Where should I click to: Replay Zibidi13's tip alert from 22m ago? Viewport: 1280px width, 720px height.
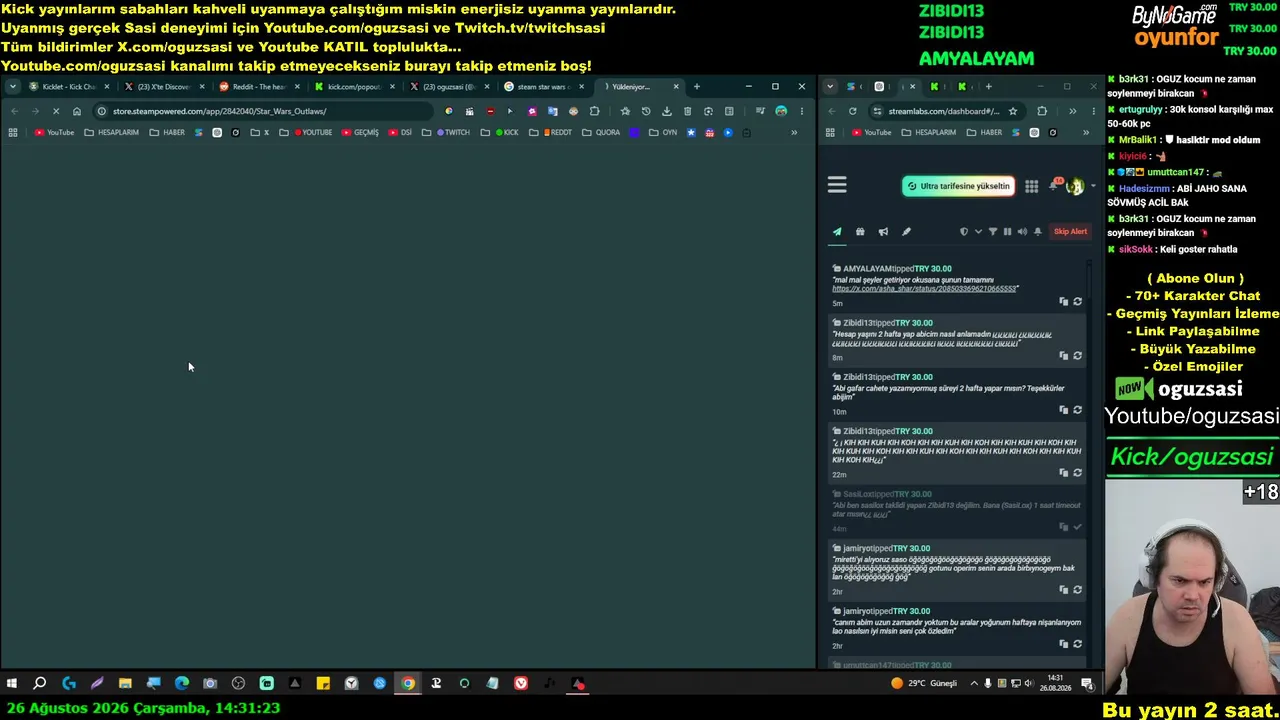click(1077, 473)
